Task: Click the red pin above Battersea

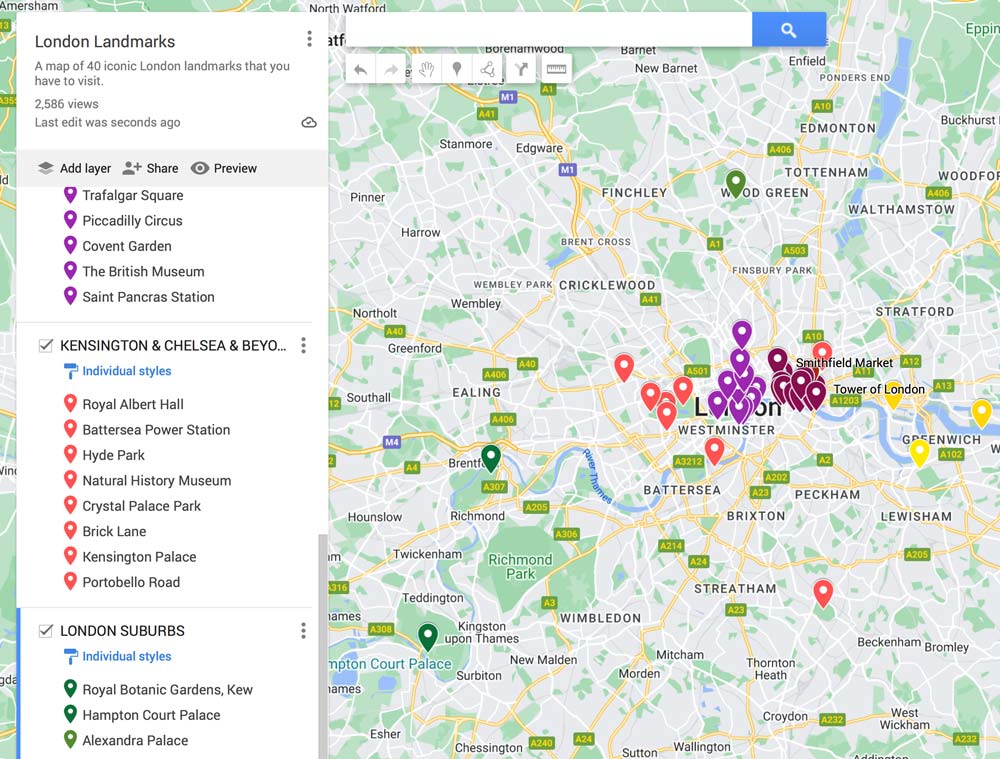Action: (714, 450)
